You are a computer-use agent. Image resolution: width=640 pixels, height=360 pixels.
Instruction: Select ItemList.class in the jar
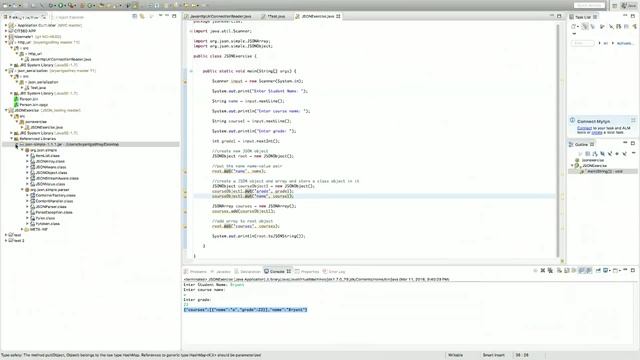click(47, 156)
